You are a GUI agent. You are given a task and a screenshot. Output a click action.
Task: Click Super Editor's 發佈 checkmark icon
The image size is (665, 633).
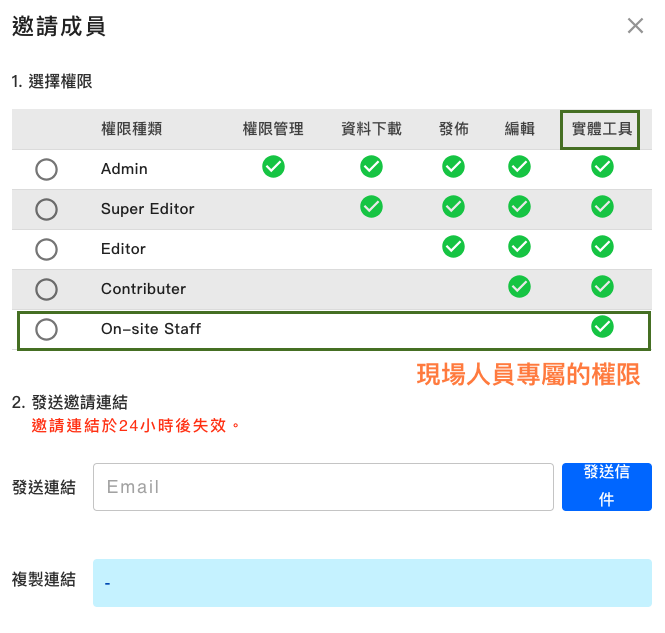[454, 207]
